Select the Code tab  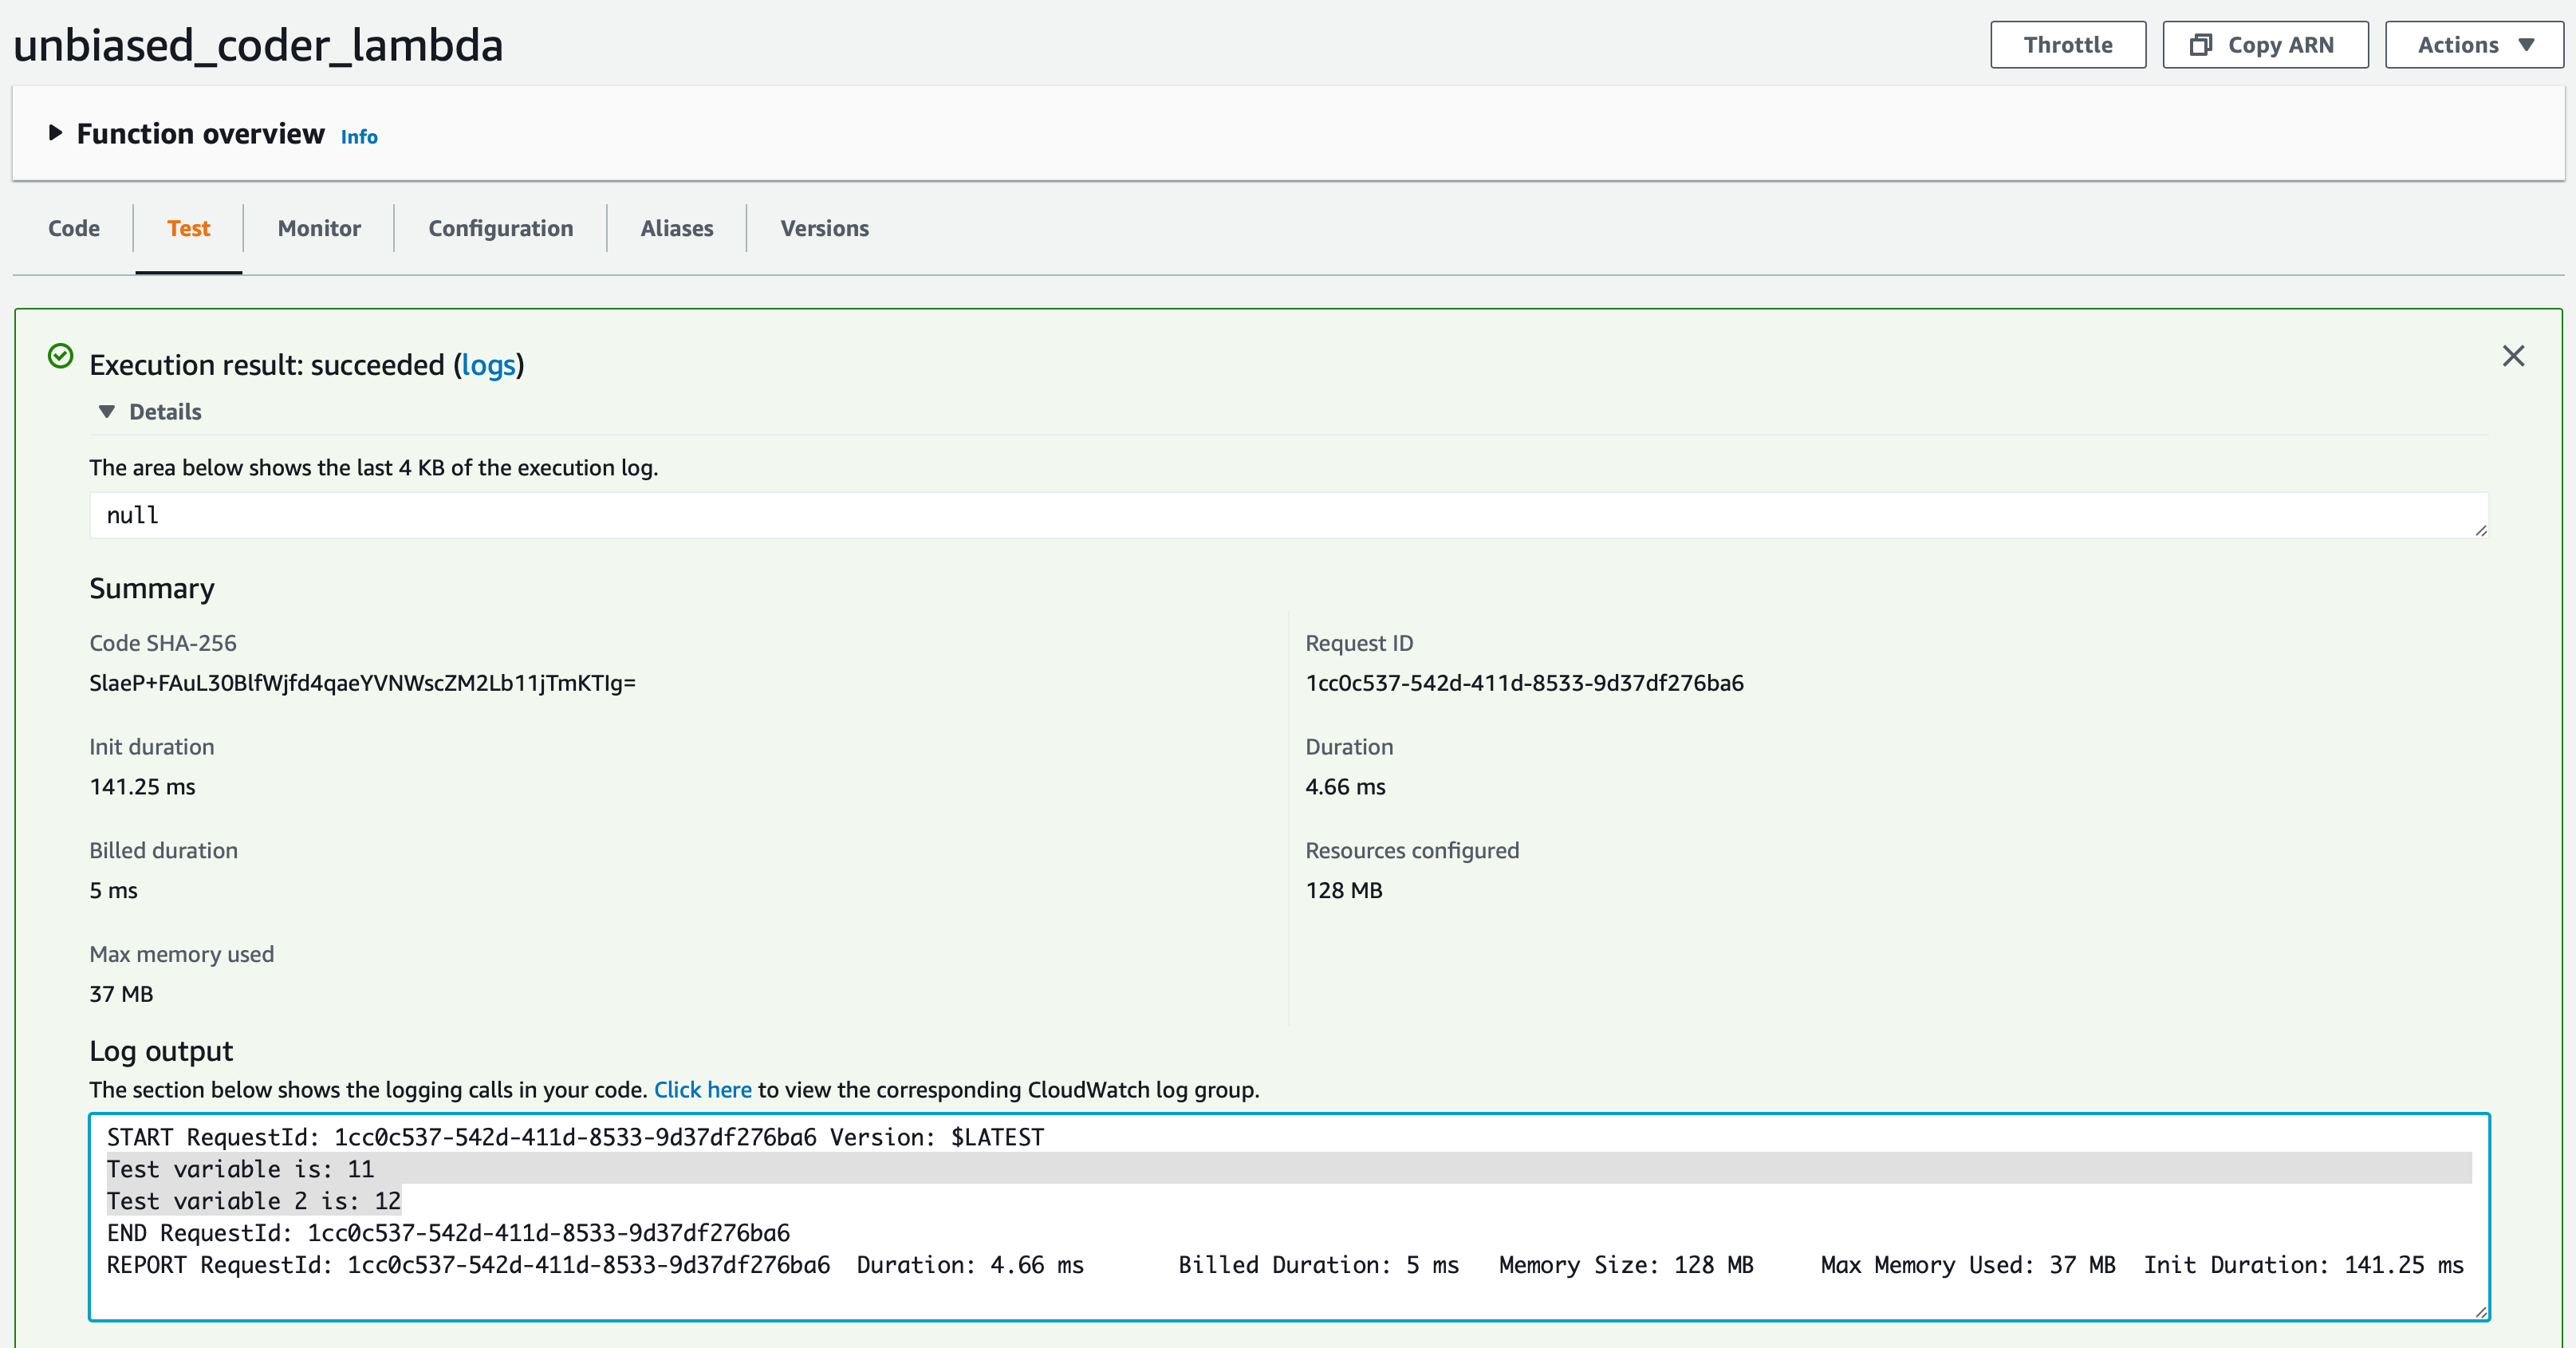tap(75, 227)
